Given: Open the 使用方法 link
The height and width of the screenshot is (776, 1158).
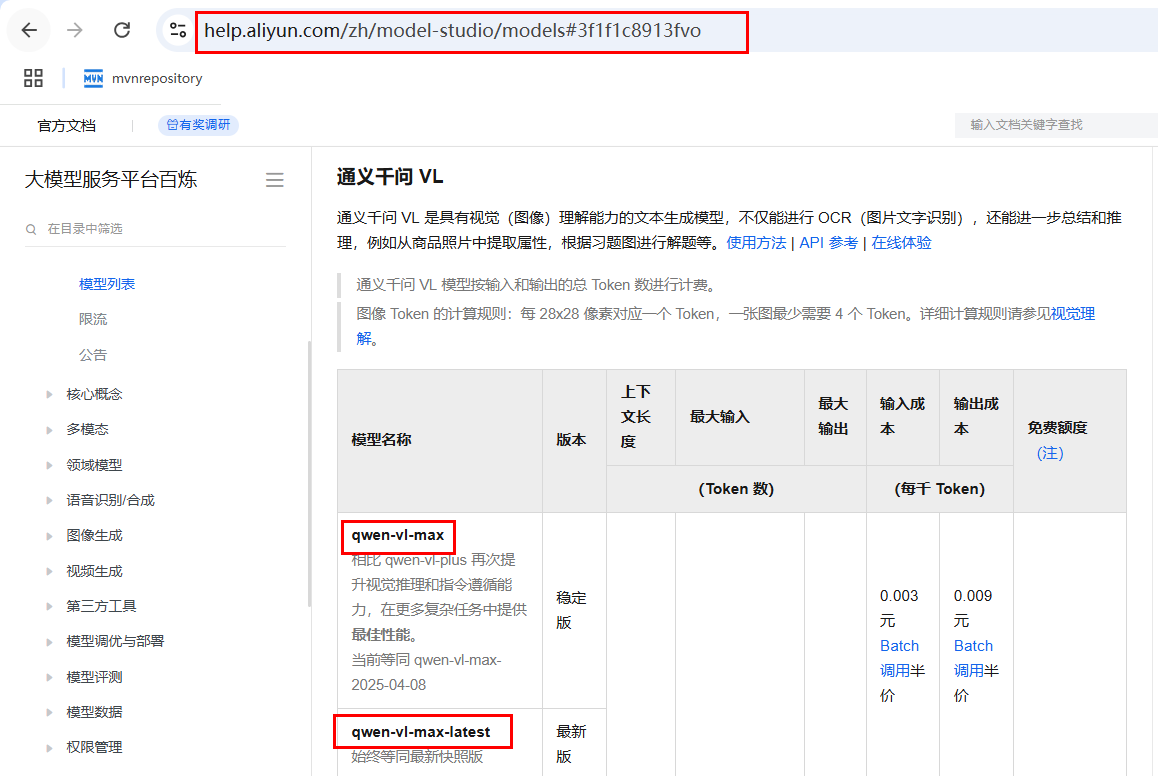Looking at the screenshot, I should point(756,243).
